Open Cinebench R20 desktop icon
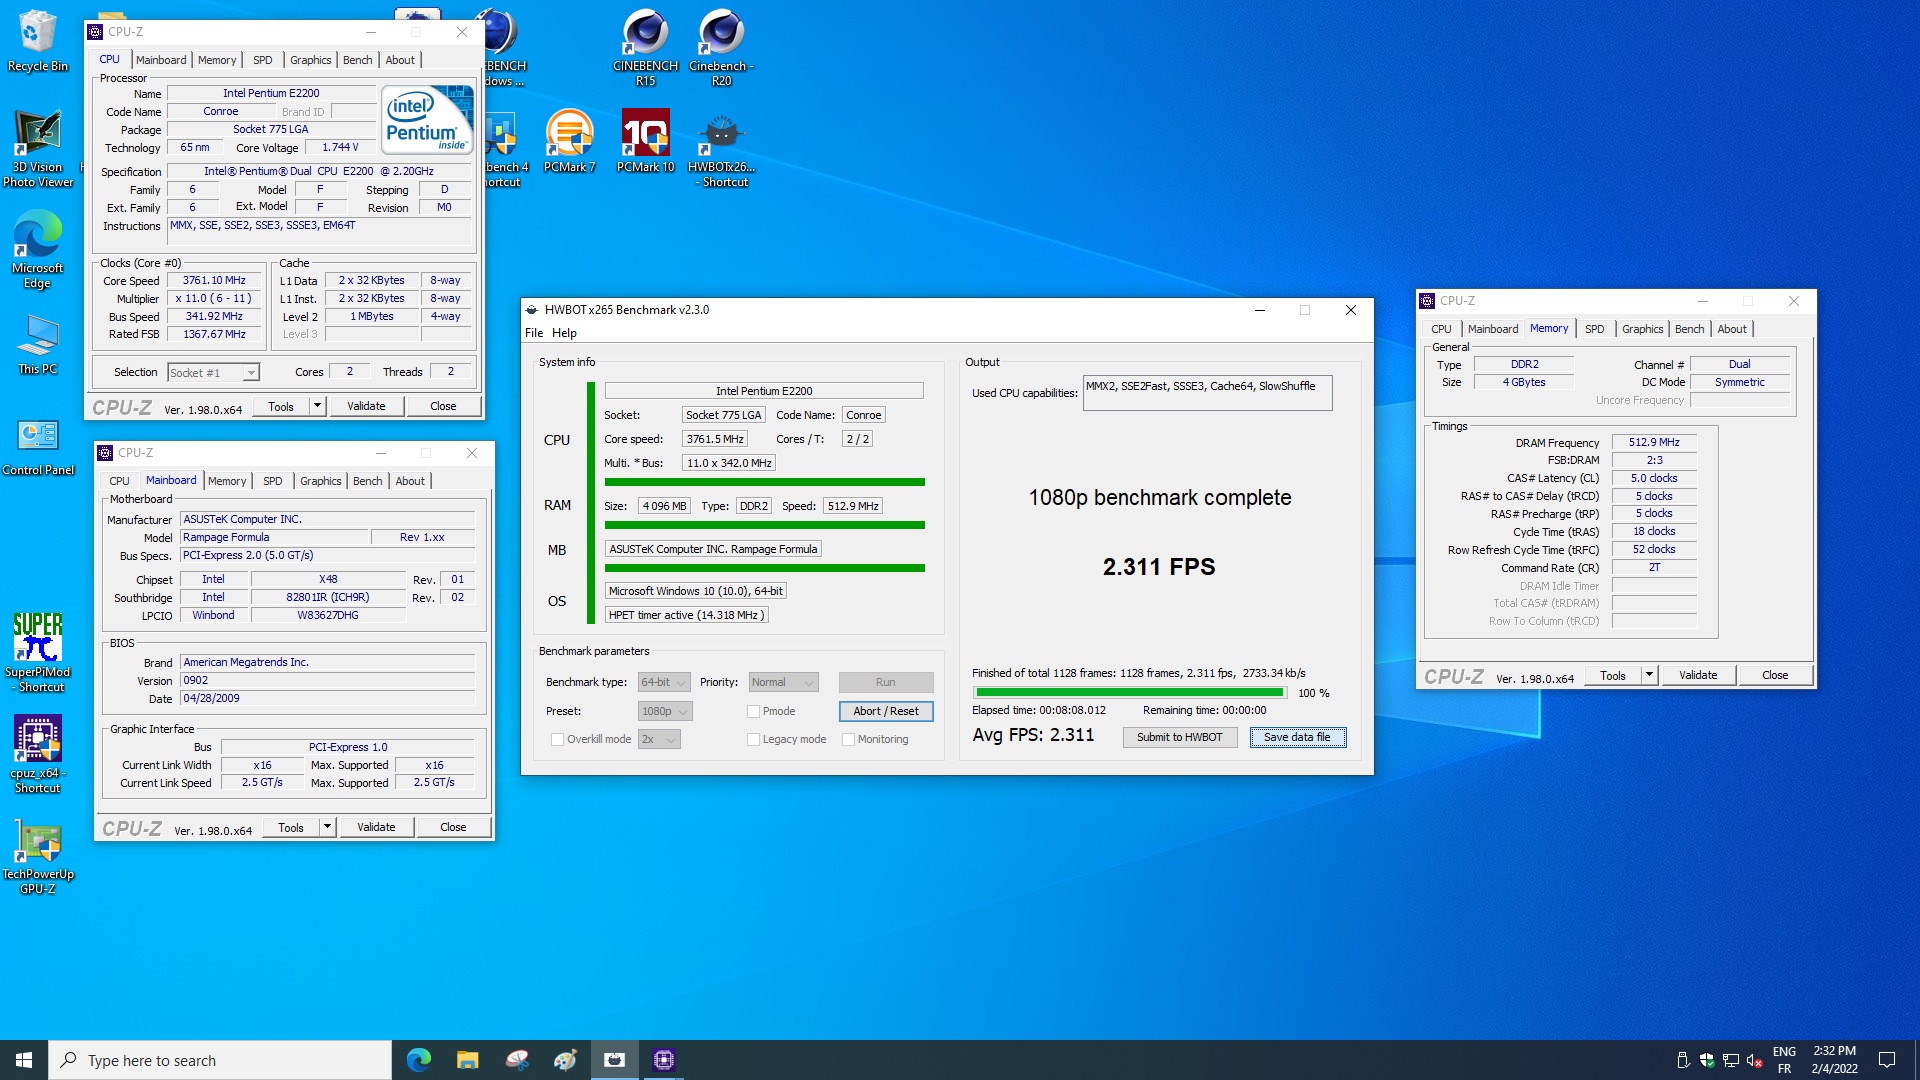1920x1080 pixels. [721, 47]
